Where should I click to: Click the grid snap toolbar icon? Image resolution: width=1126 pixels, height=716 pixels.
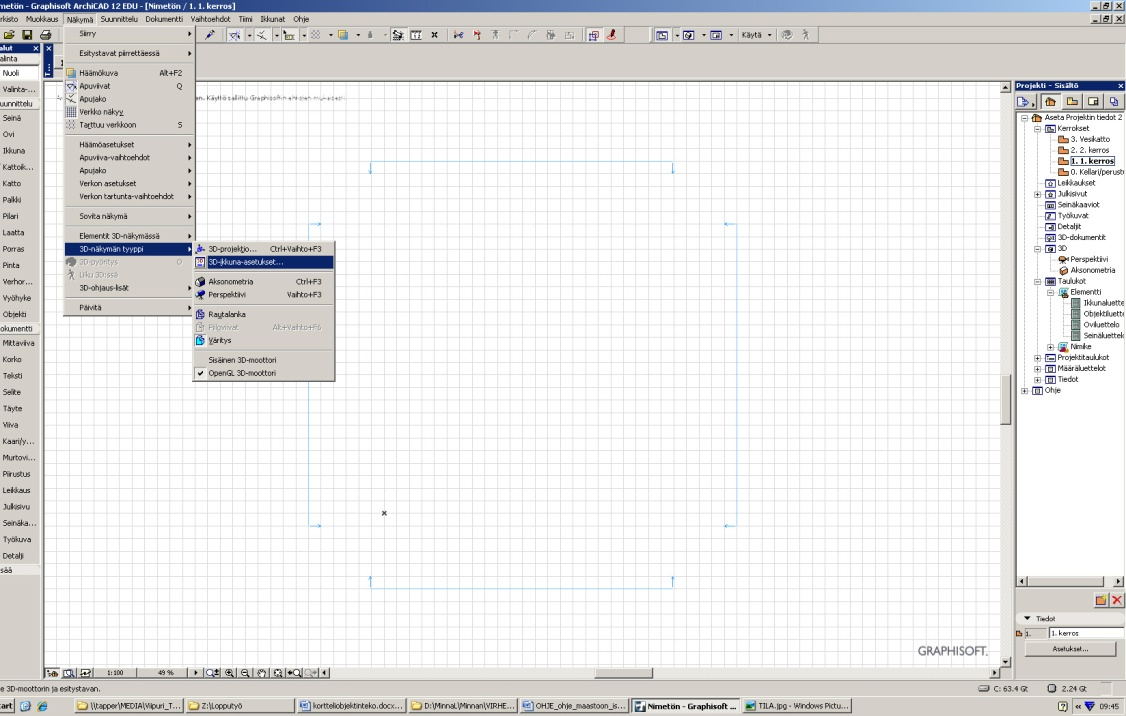tap(315, 34)
